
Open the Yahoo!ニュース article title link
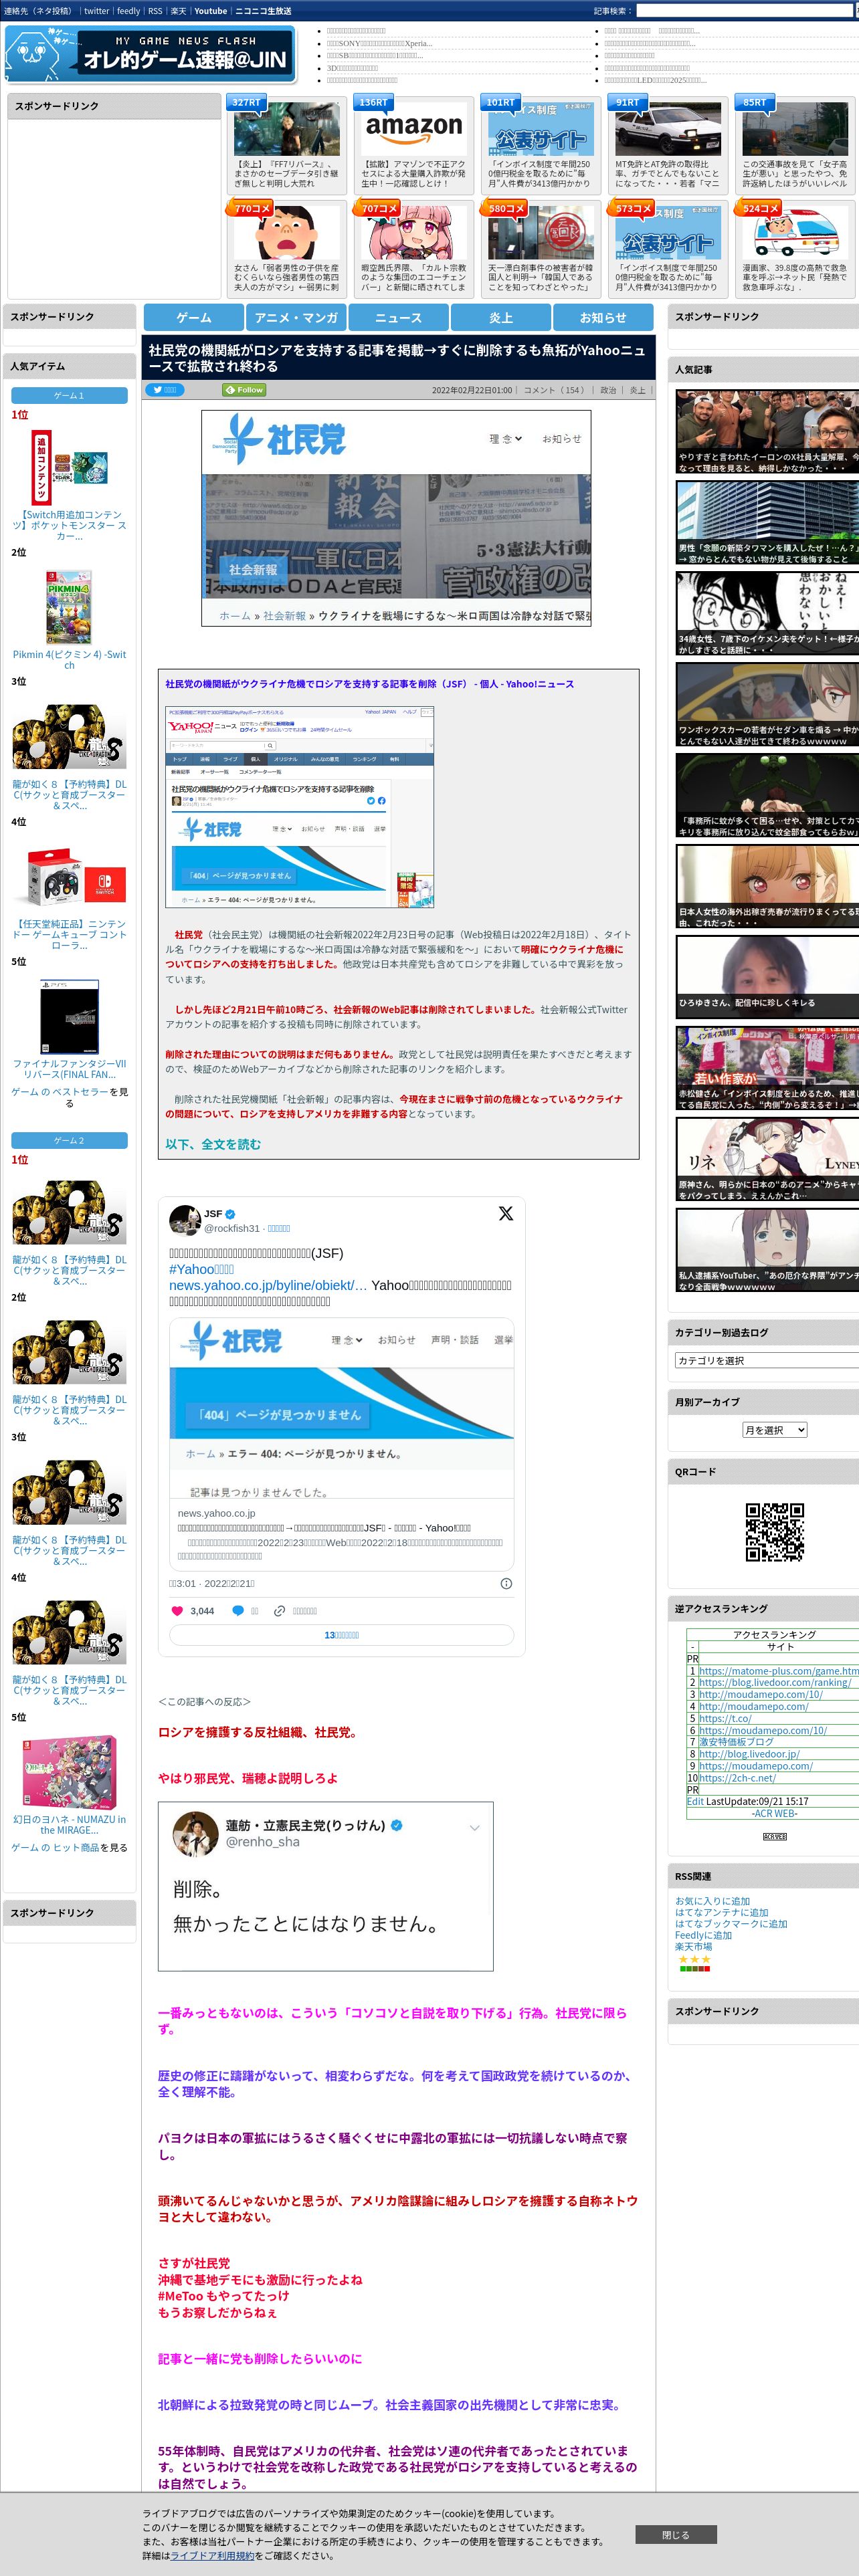click(369, 684)
